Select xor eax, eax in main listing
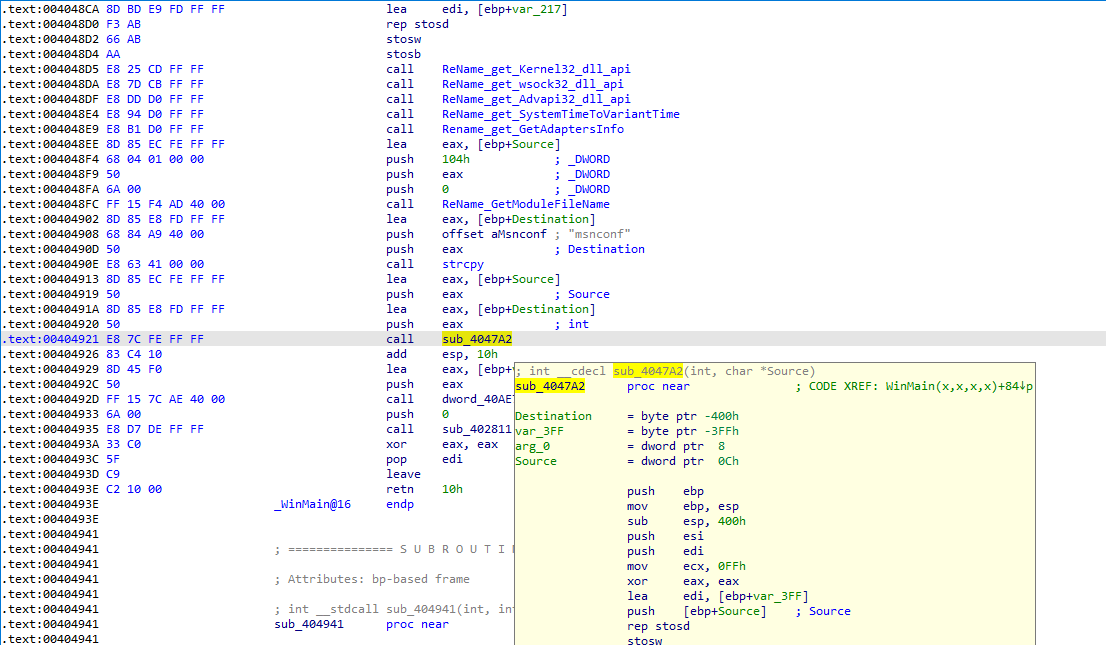 (442, 444)
